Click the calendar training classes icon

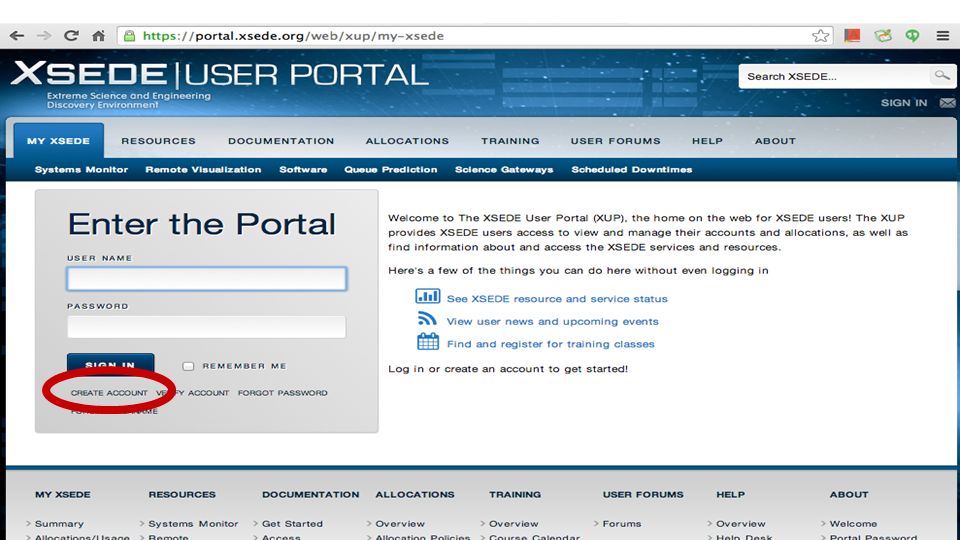click(x=428, y=342)
